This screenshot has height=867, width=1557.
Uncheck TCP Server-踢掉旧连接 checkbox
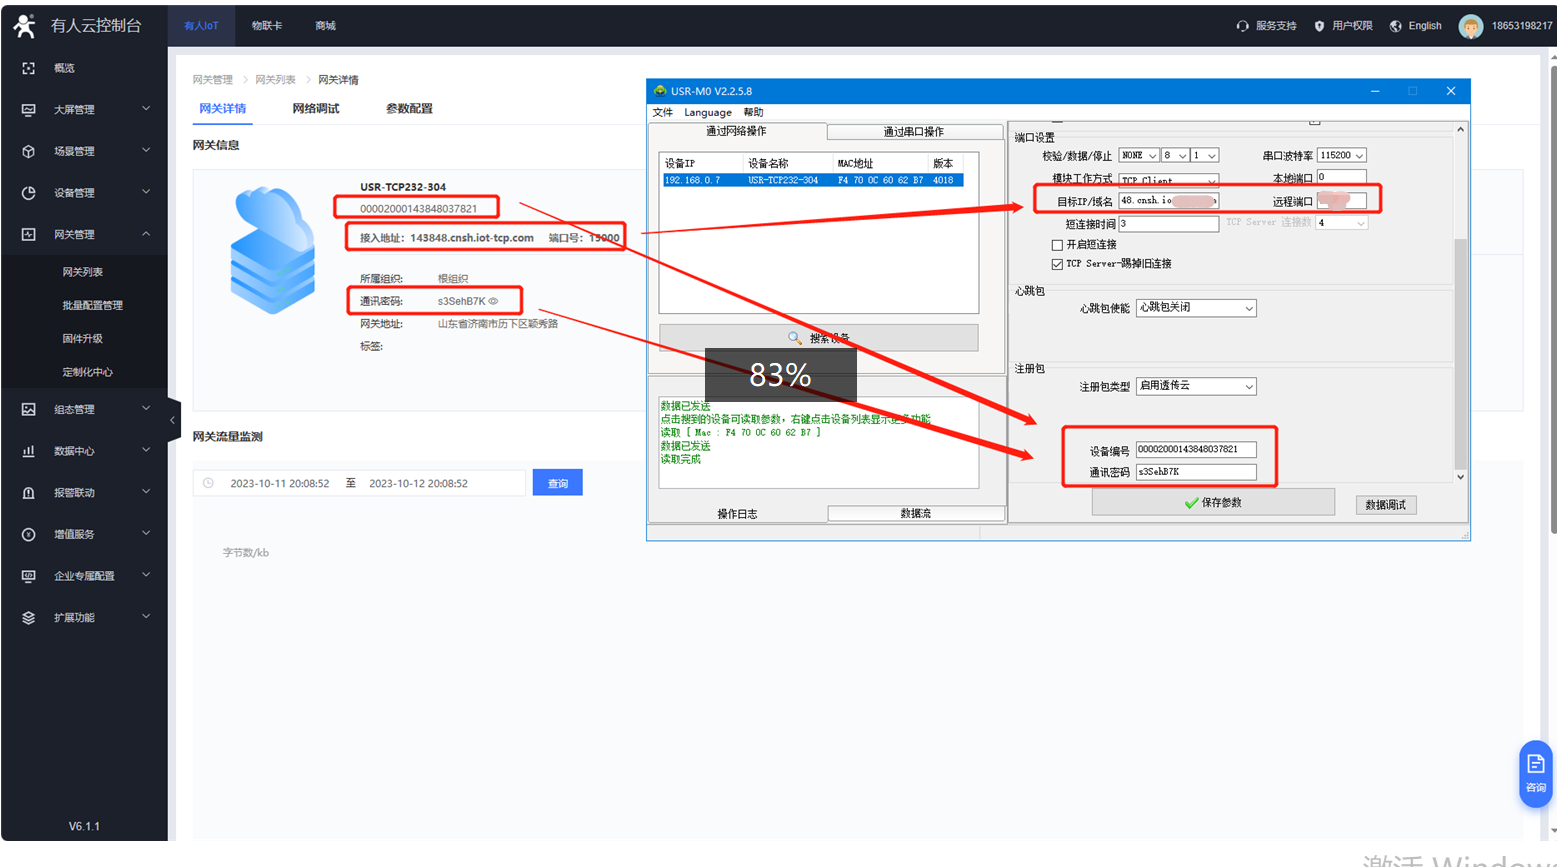pyautogui.click(x=1057, y=264)
